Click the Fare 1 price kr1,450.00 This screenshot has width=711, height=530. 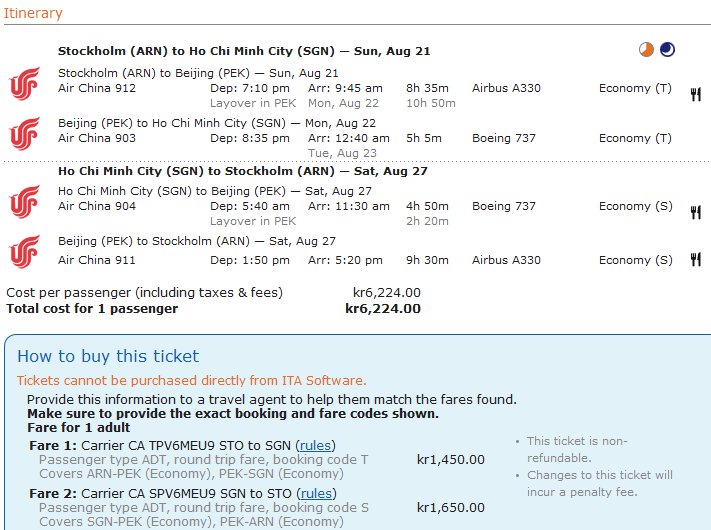tap(451, 460)
